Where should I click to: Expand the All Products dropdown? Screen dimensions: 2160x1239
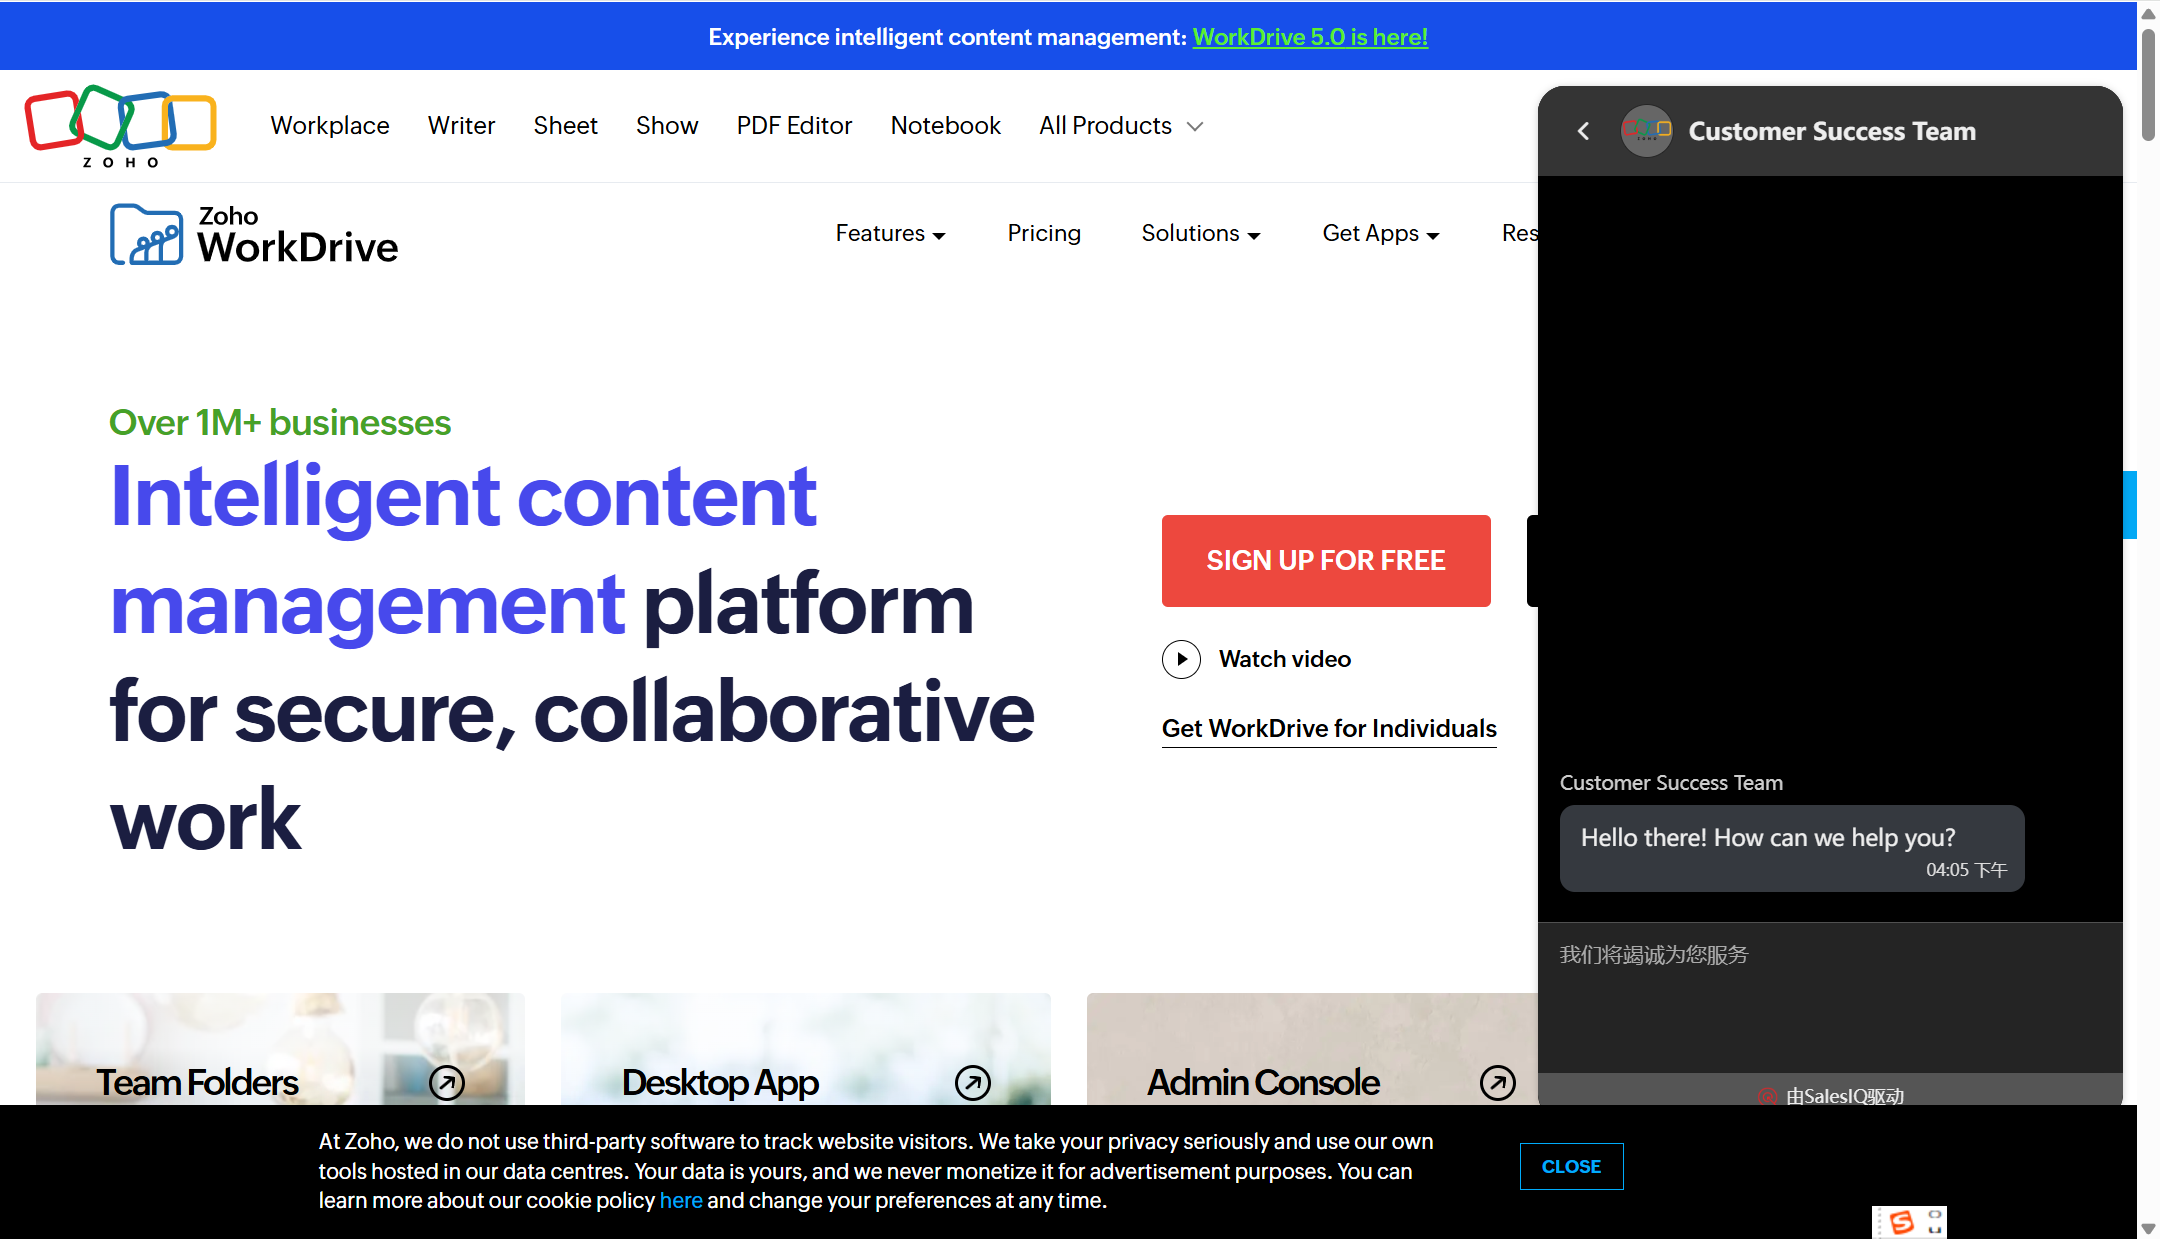(x=1120, y=126)
